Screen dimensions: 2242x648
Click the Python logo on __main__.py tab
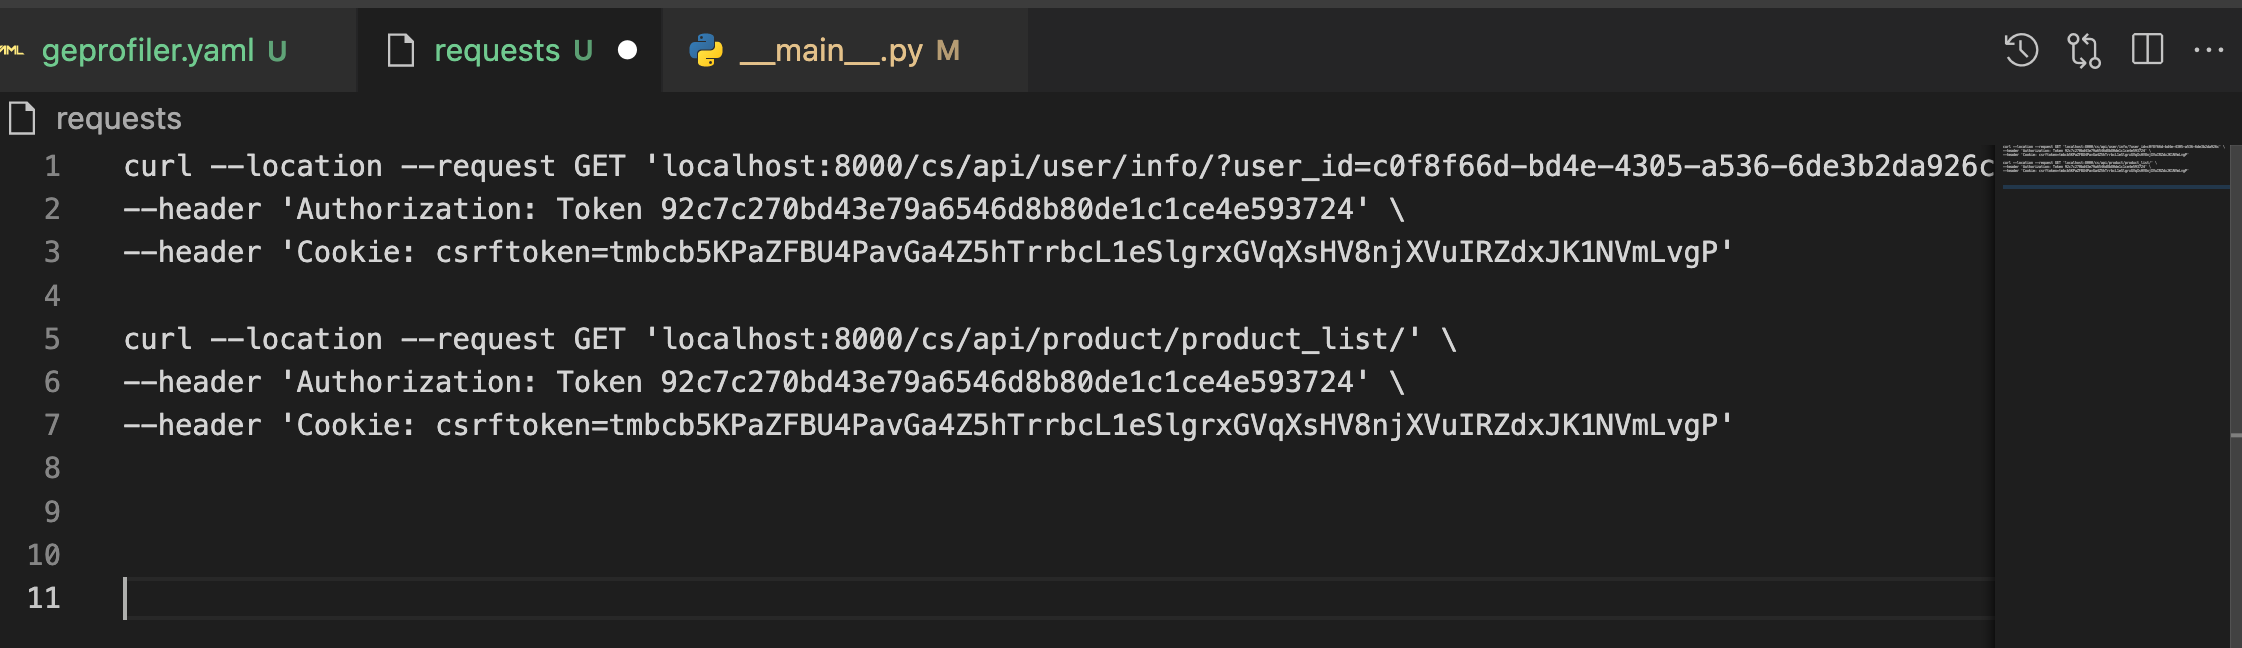point(706,50)
